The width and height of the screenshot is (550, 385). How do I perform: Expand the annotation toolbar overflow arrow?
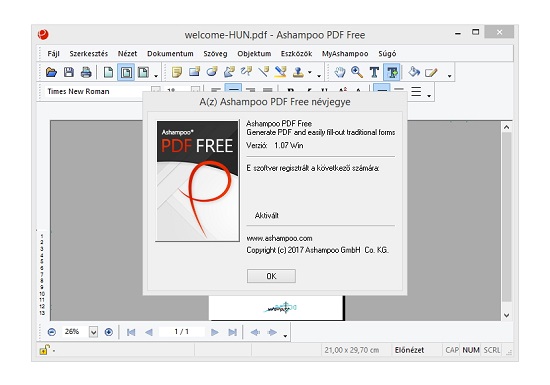point(319,75)
